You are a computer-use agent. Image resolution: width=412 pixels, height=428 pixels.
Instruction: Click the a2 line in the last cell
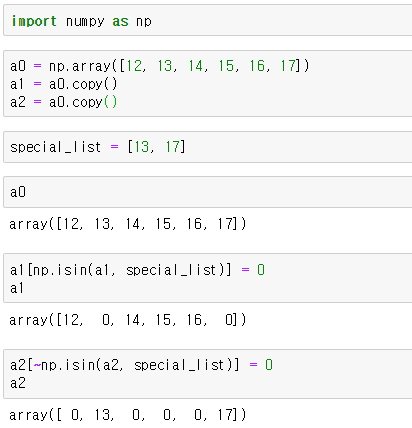pos(18,383)
